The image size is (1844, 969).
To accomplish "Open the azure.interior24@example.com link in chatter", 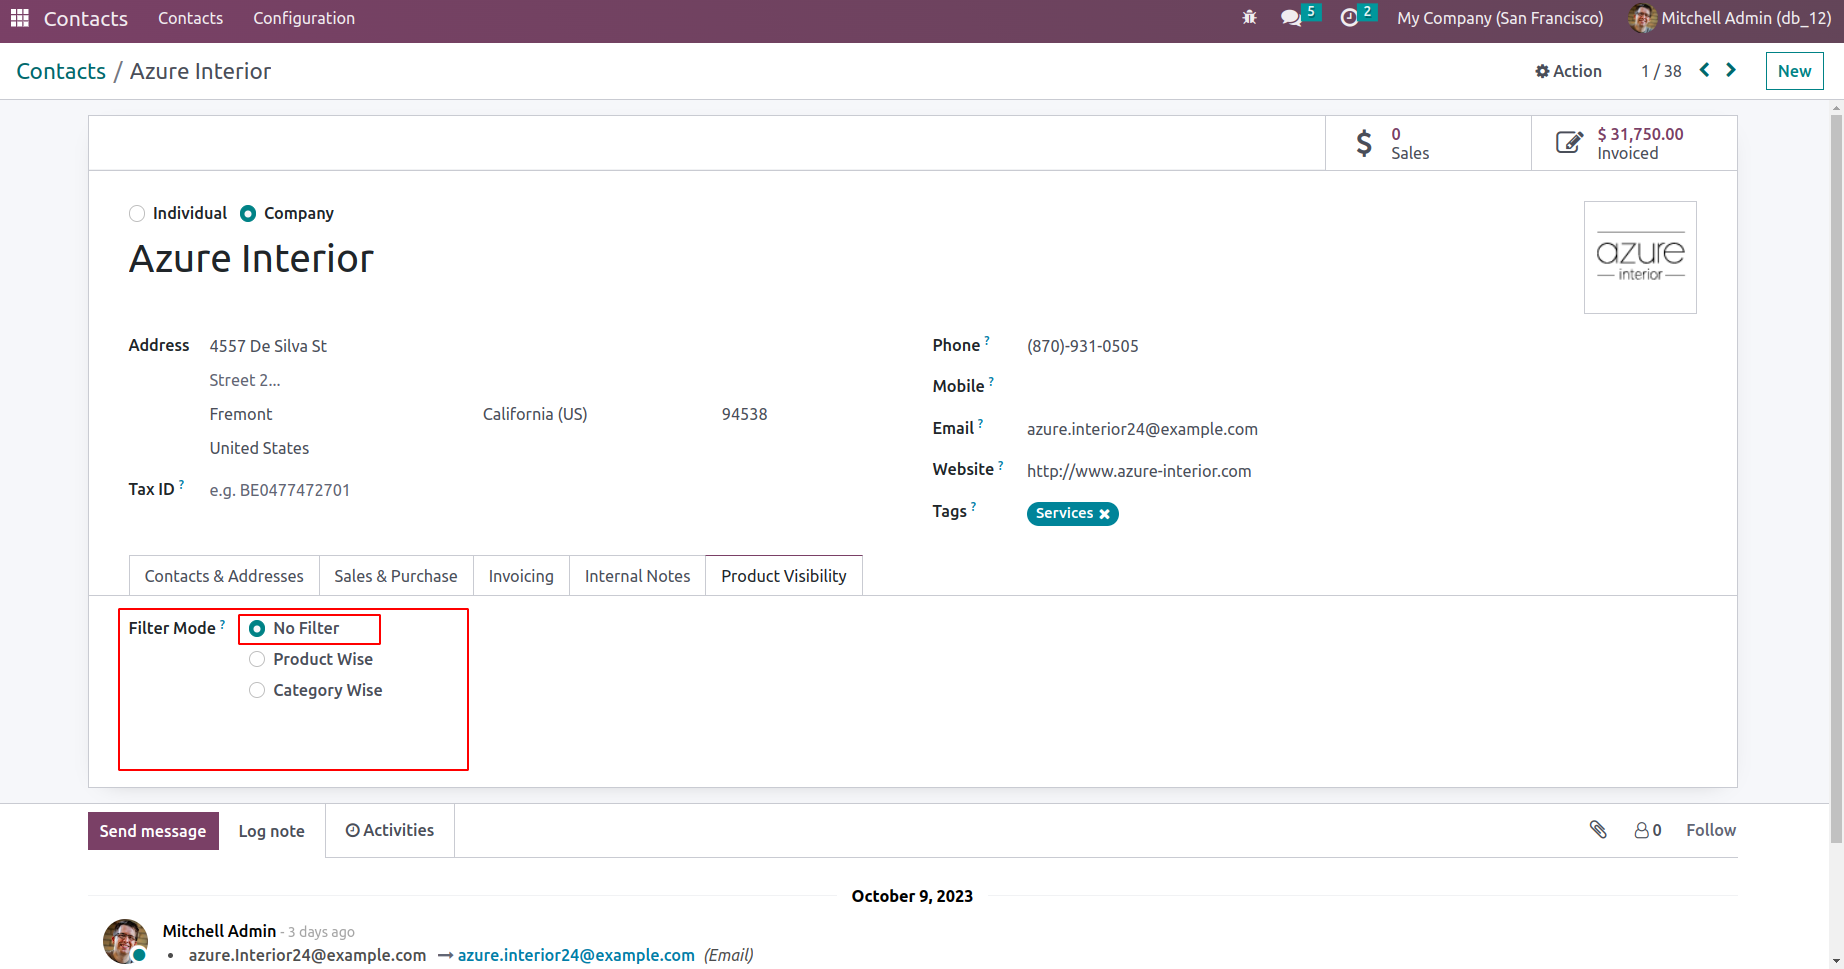I will coord(576,955).
